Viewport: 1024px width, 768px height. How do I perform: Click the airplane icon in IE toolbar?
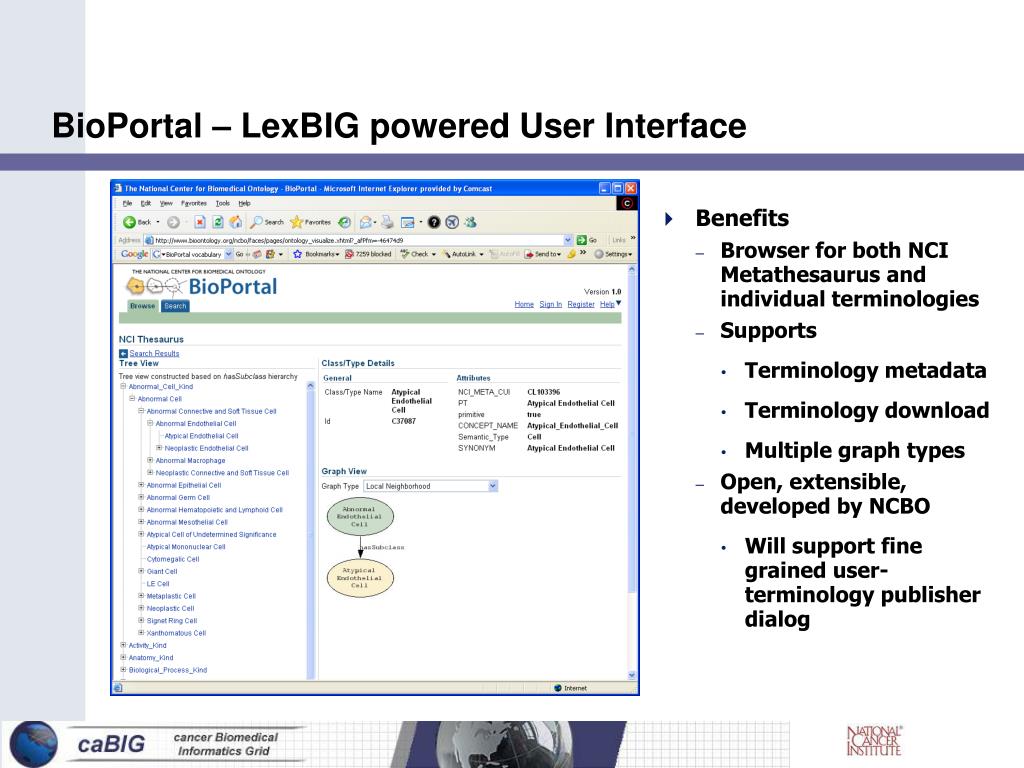pos(452,223)
